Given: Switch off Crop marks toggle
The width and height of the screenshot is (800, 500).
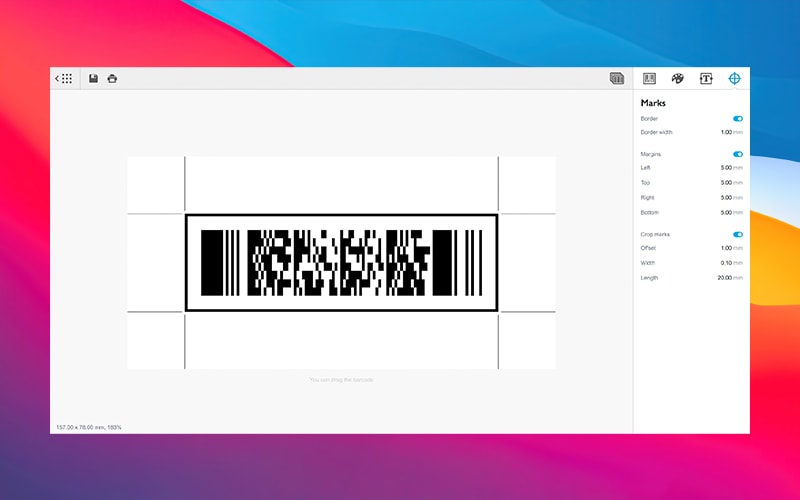Looking at the screenshot, I should (x=738, y=234).
